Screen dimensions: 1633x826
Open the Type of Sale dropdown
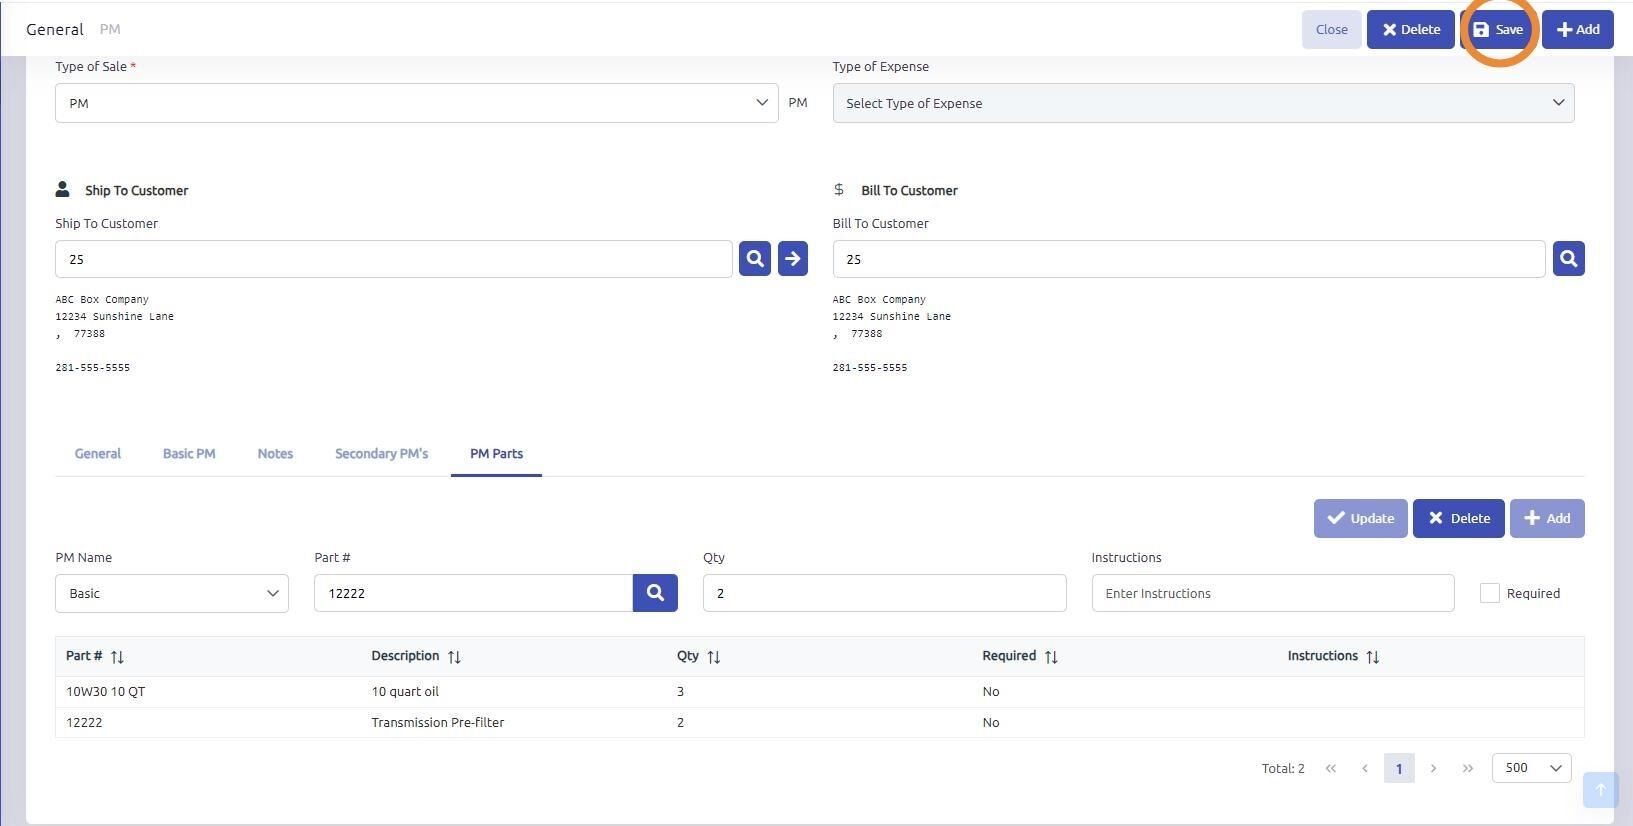416,103
